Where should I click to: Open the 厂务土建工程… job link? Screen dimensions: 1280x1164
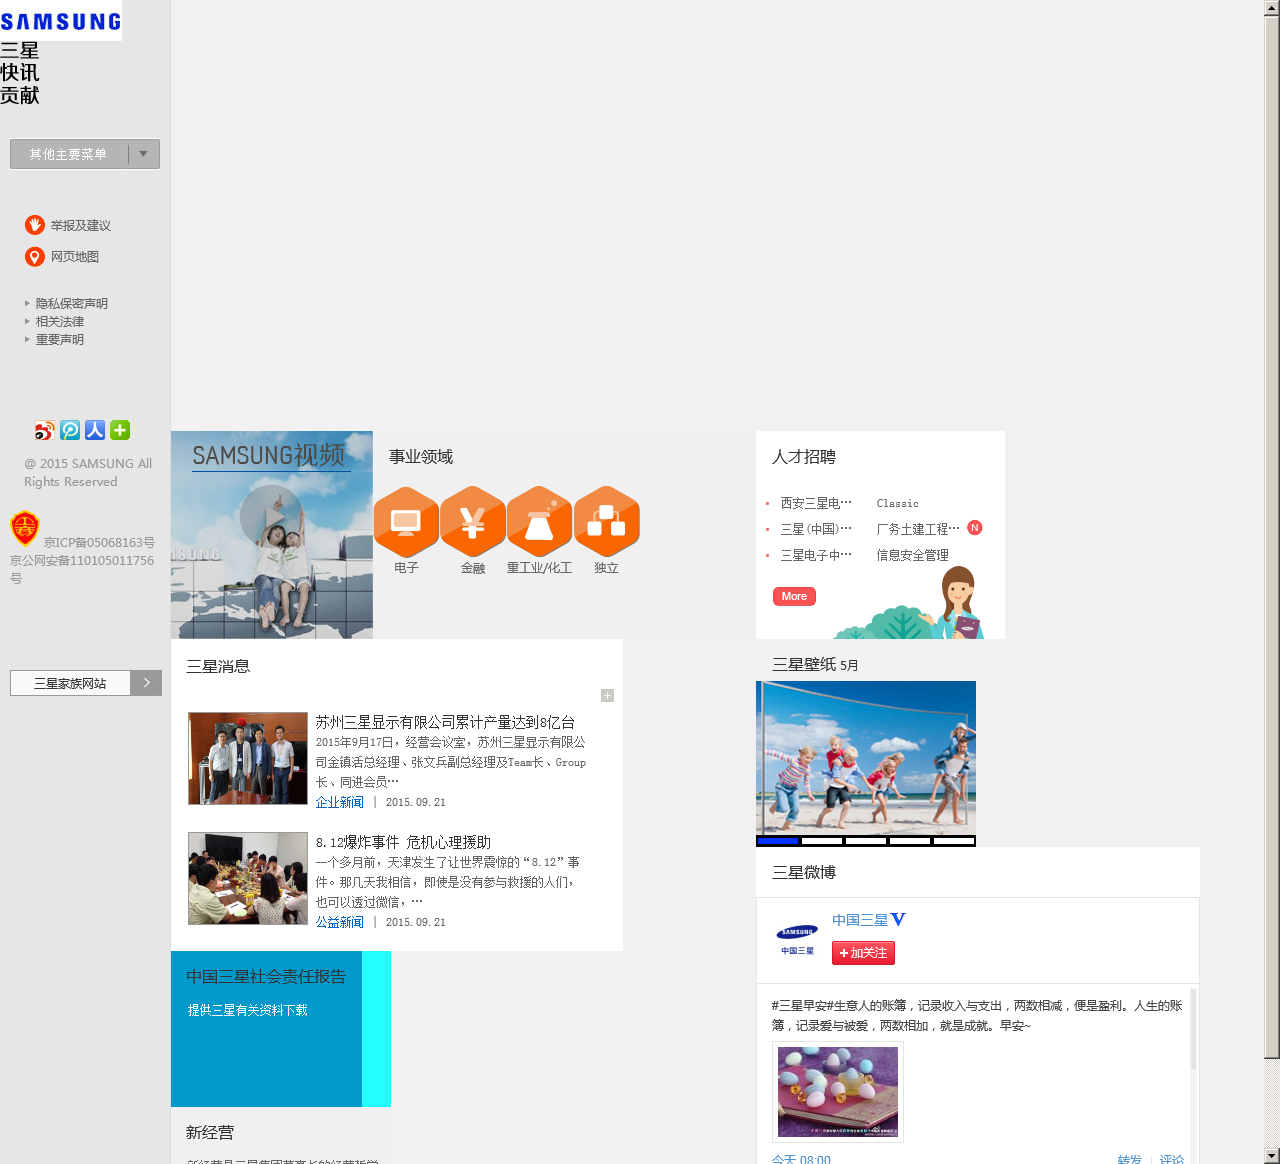918,529
